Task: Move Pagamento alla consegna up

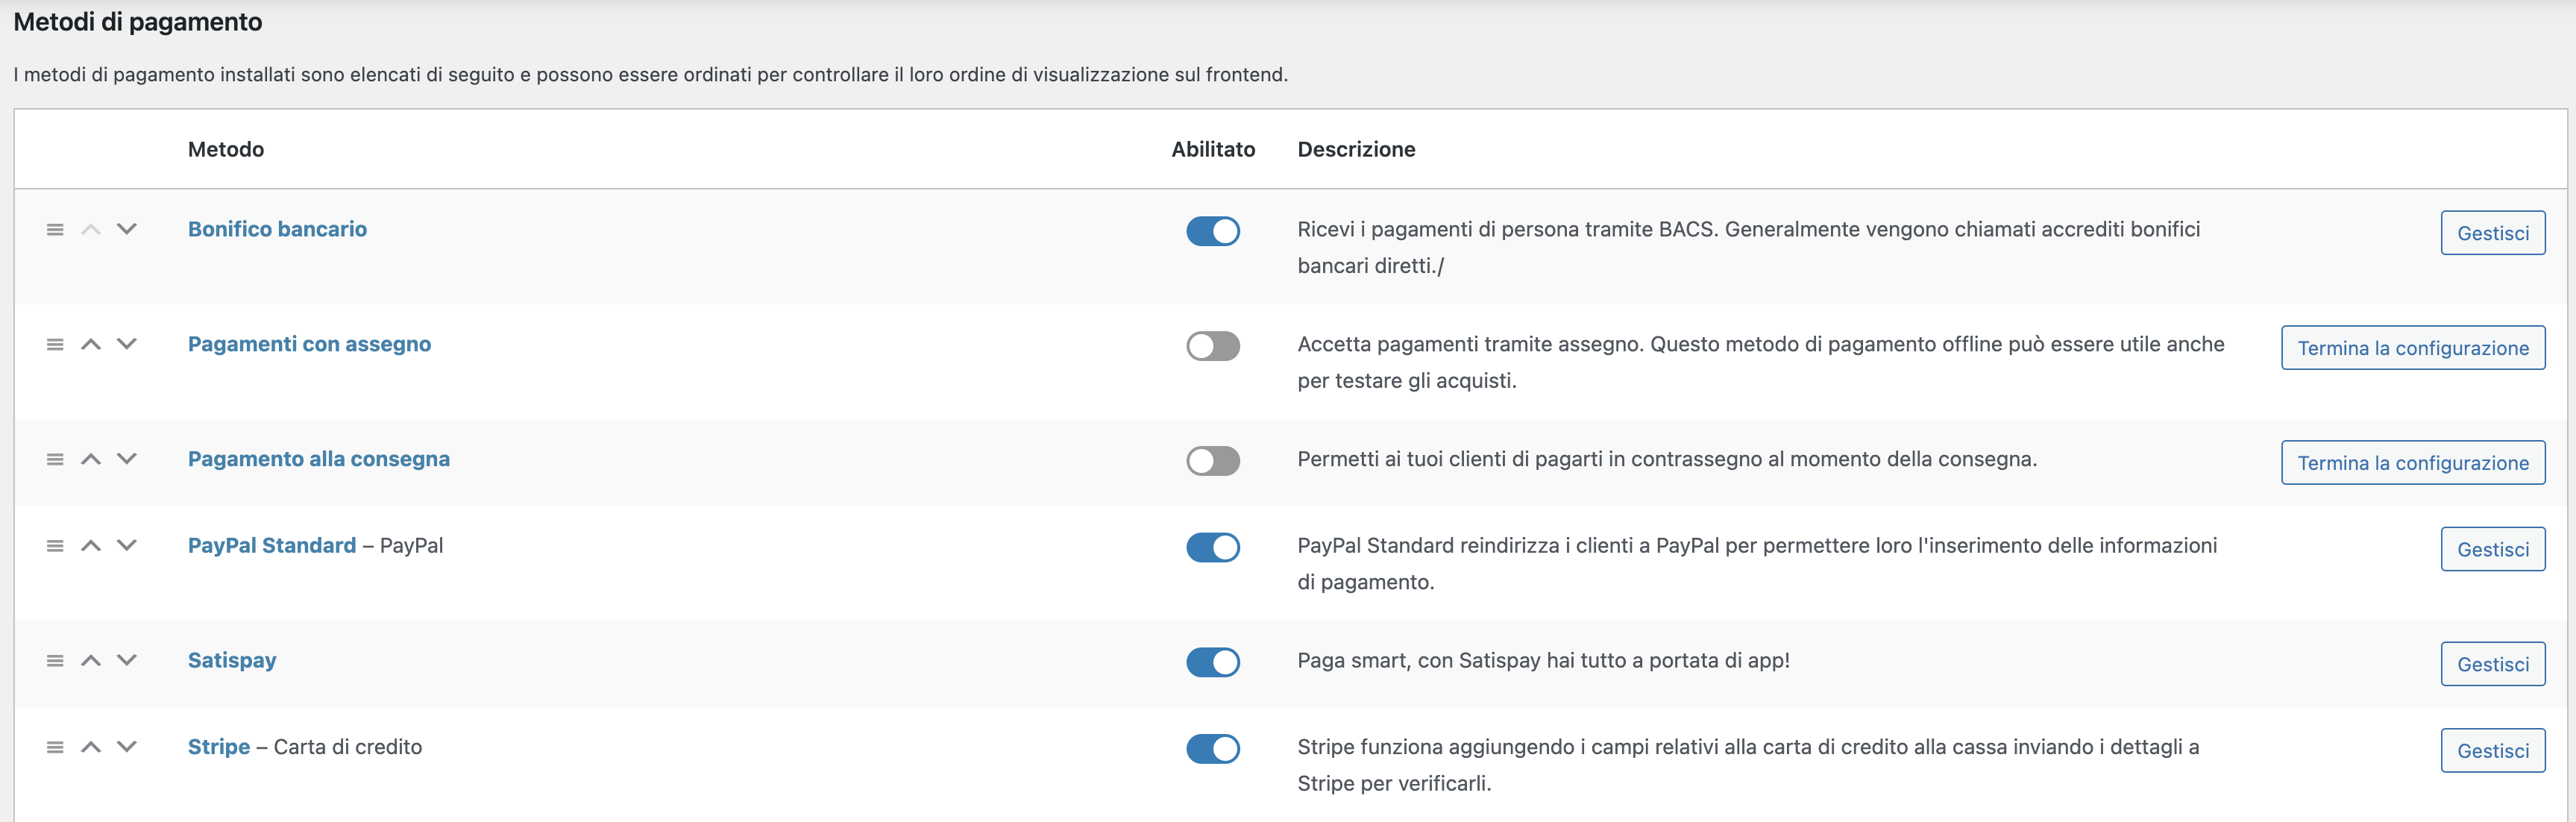Action: point(91,459)
